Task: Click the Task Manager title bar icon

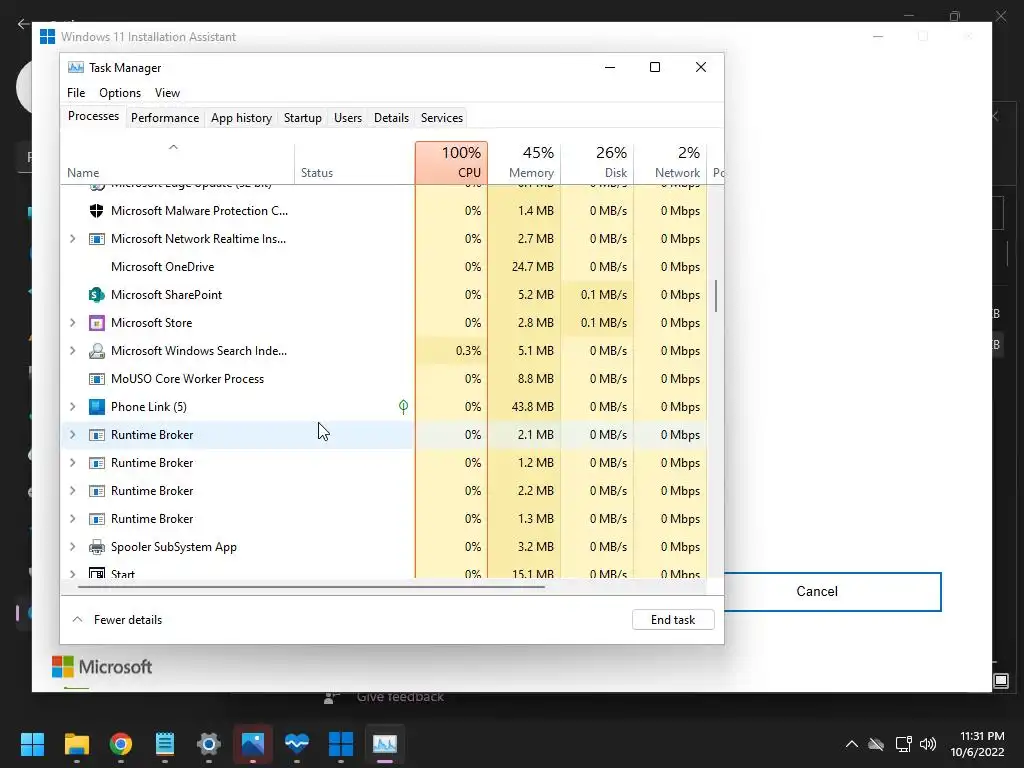Action: click(x=76, y=67)
